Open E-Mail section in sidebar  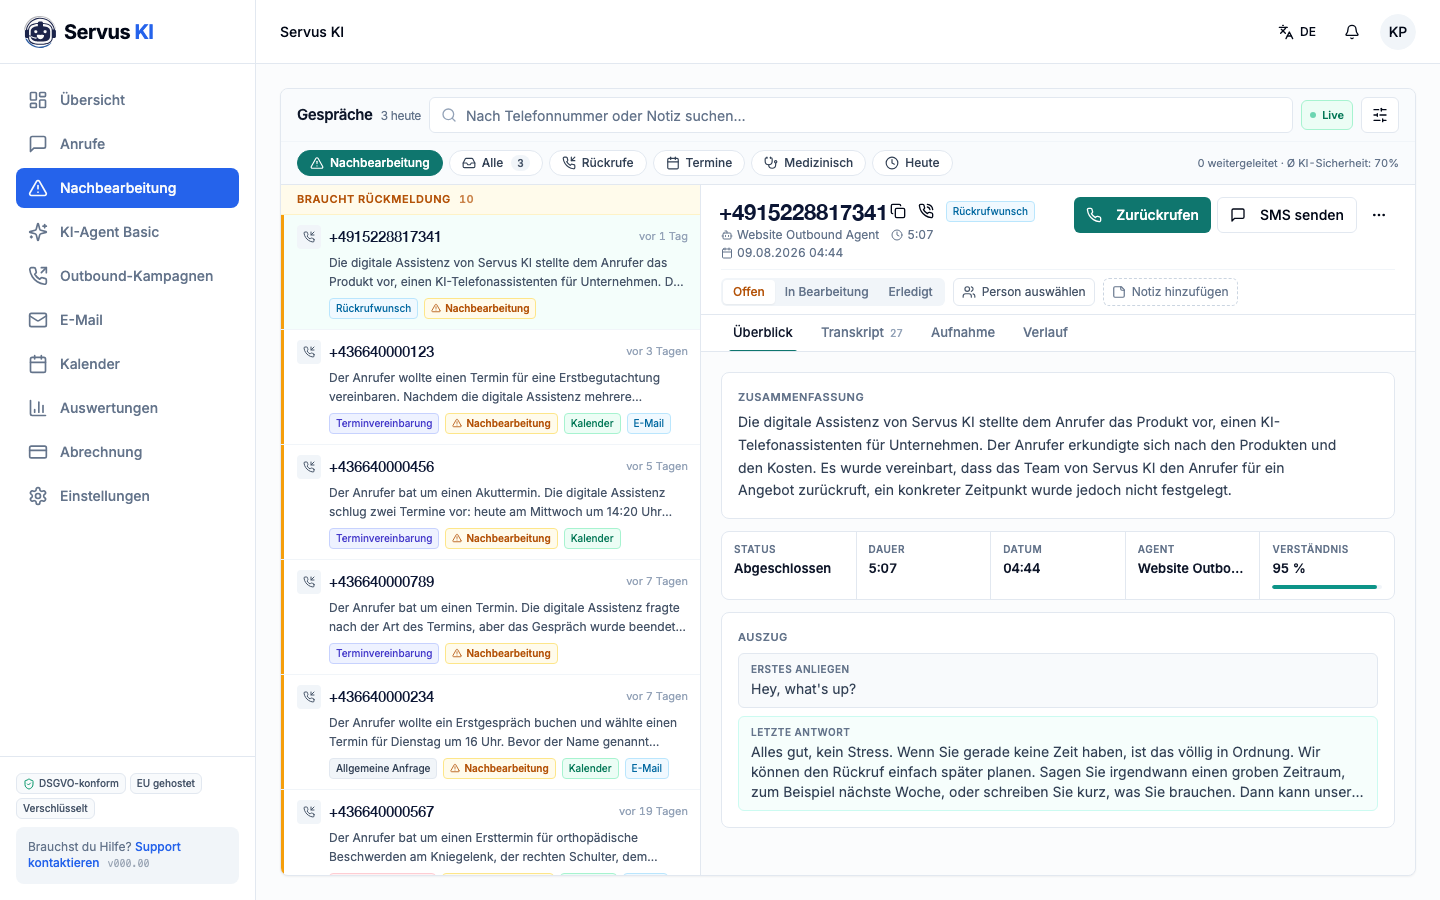tap(127, 320)
